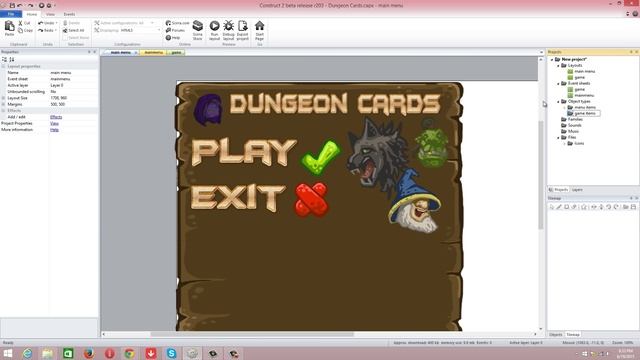Open the Exporting HTML5 dropdown

pos(159,31)
